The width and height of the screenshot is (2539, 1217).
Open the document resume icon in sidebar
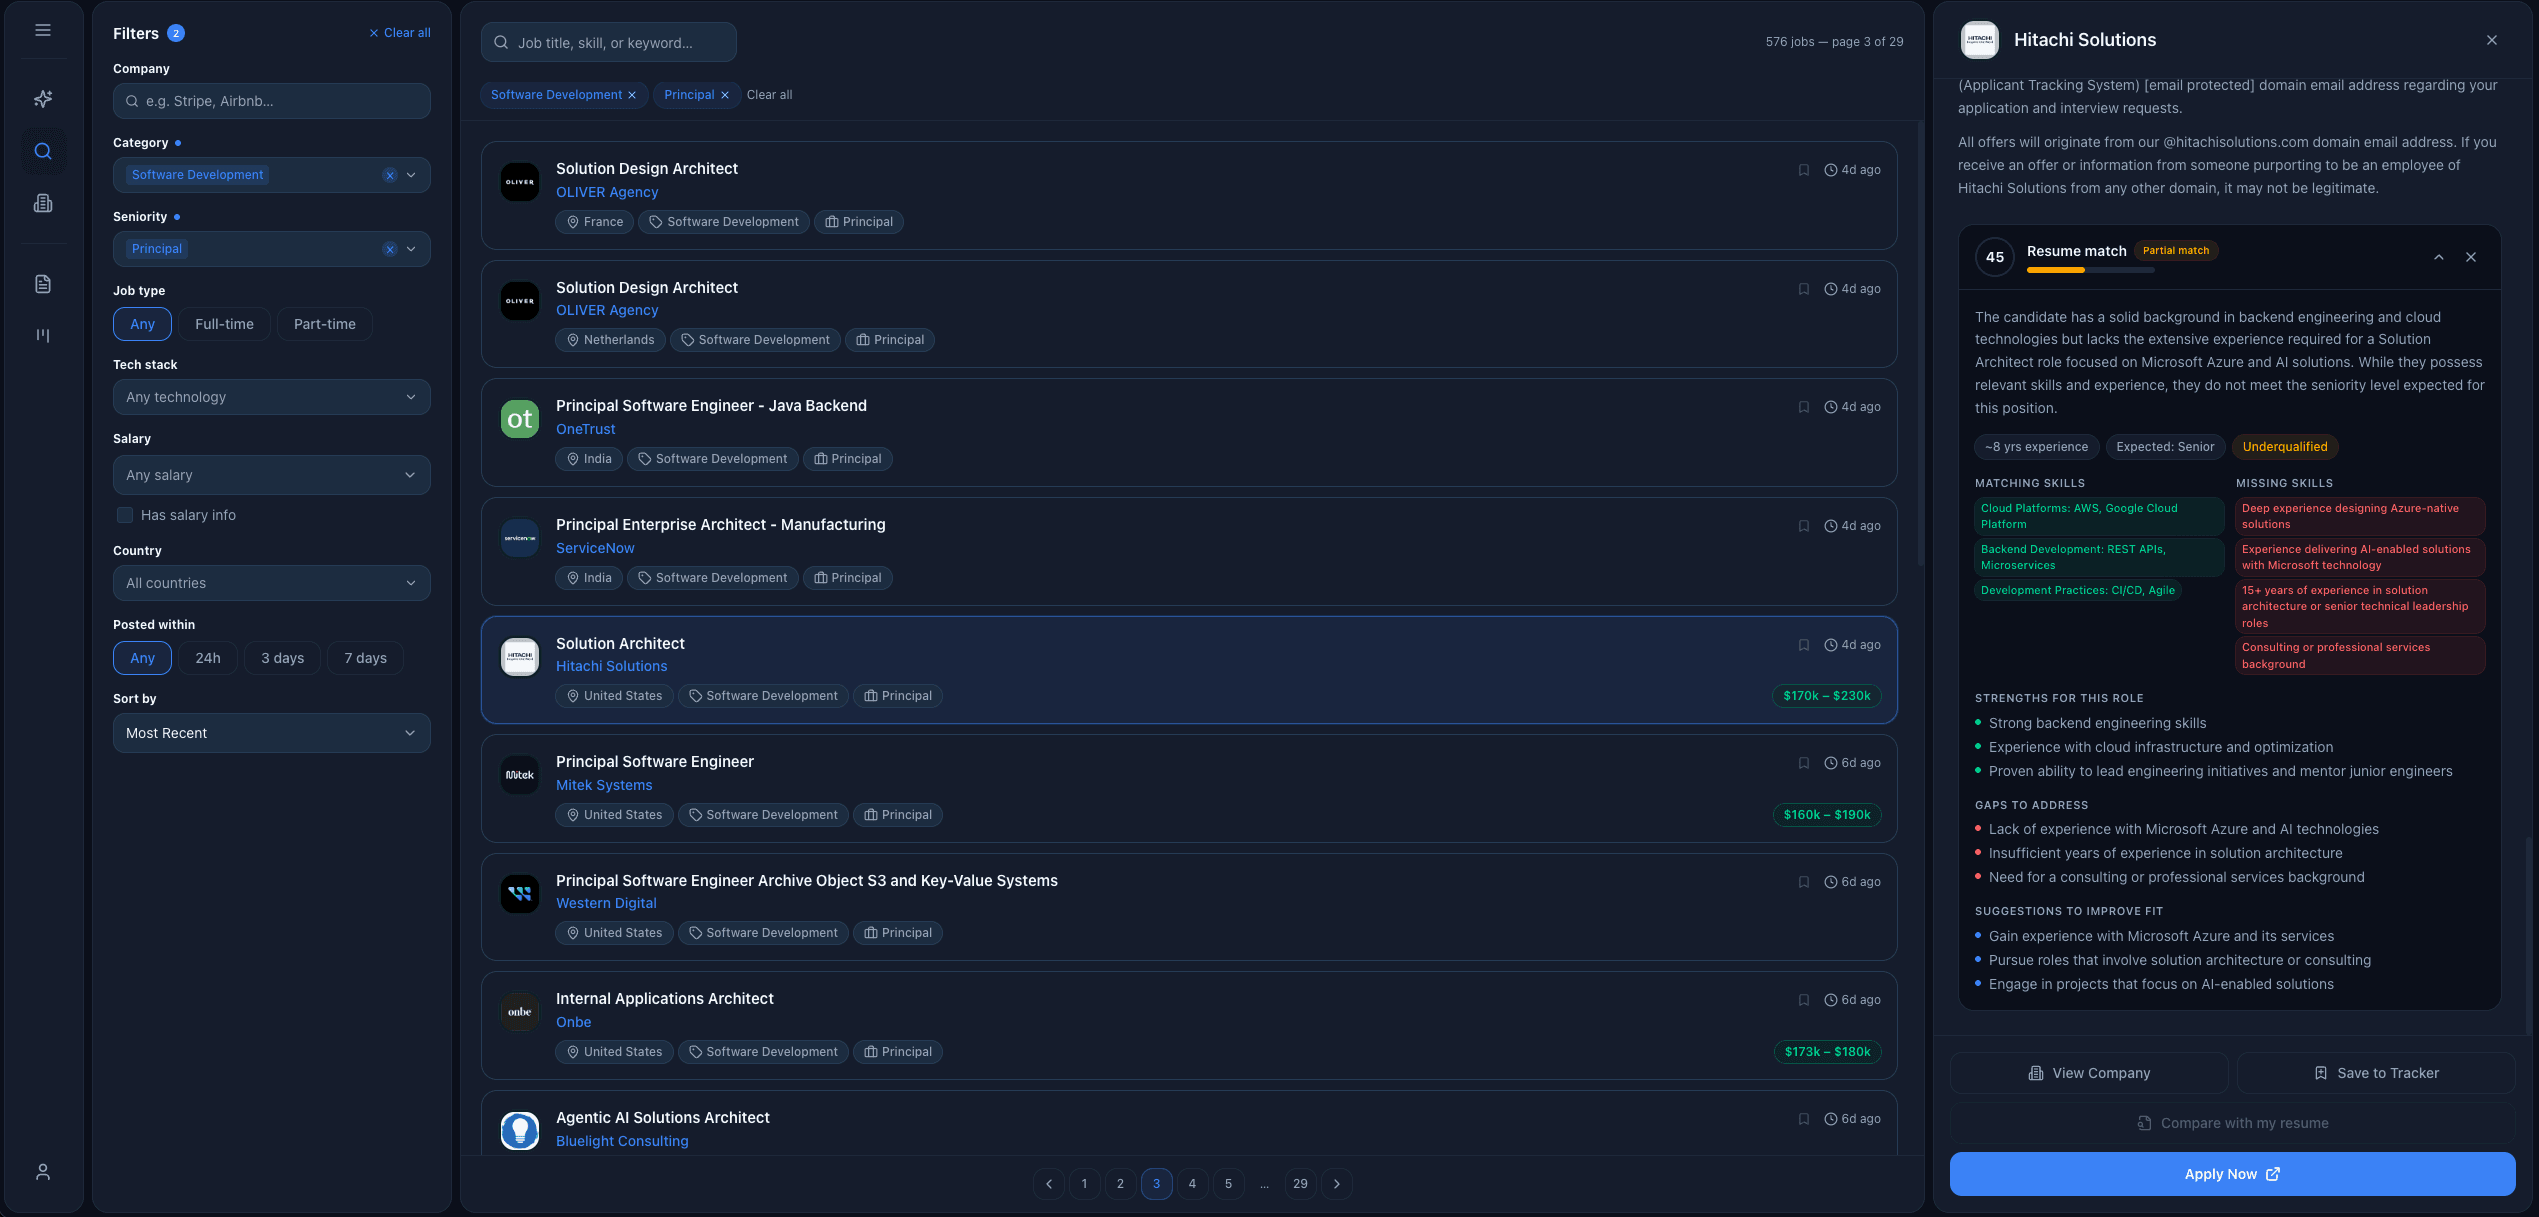point(43,284)
